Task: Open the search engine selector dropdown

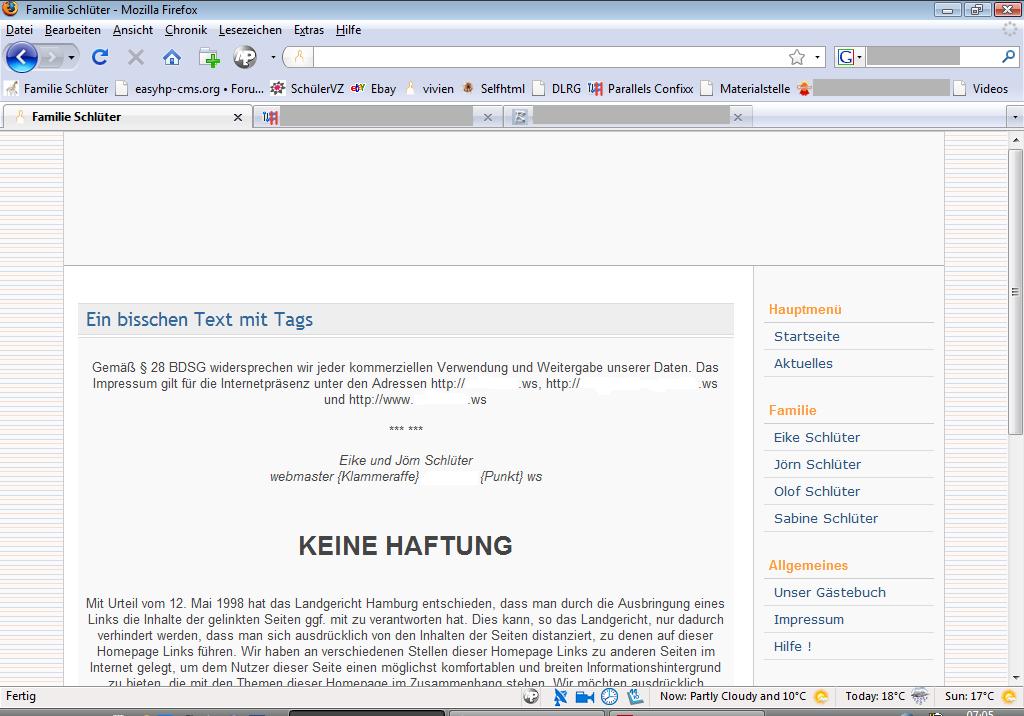Action: (x=850, y=57)
